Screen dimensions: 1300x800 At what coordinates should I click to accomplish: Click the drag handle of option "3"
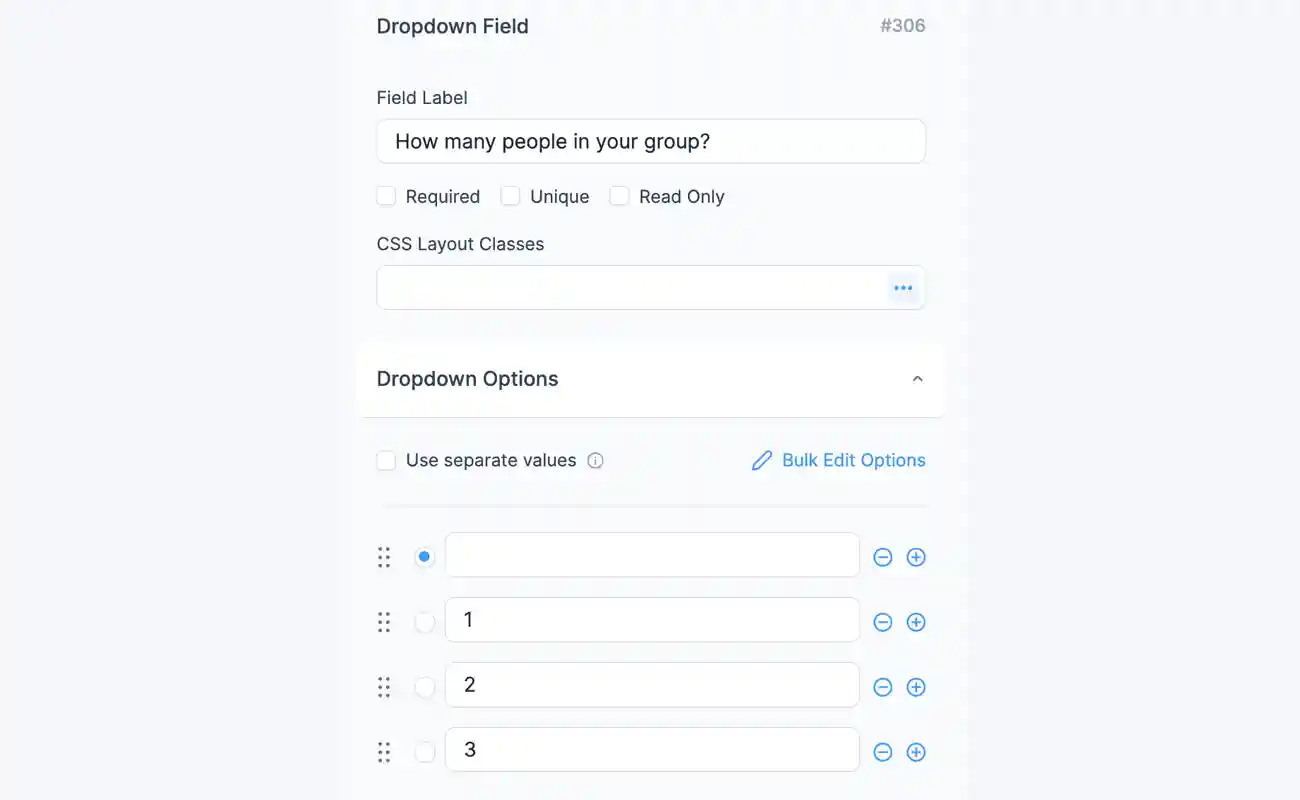[384, 751]
